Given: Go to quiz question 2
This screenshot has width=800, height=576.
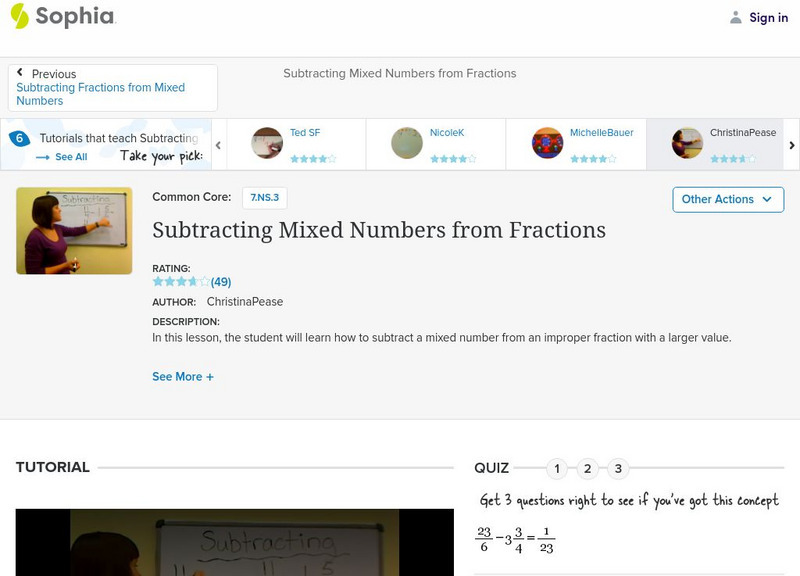Looking at the screenshot, I should click(588, 468).
